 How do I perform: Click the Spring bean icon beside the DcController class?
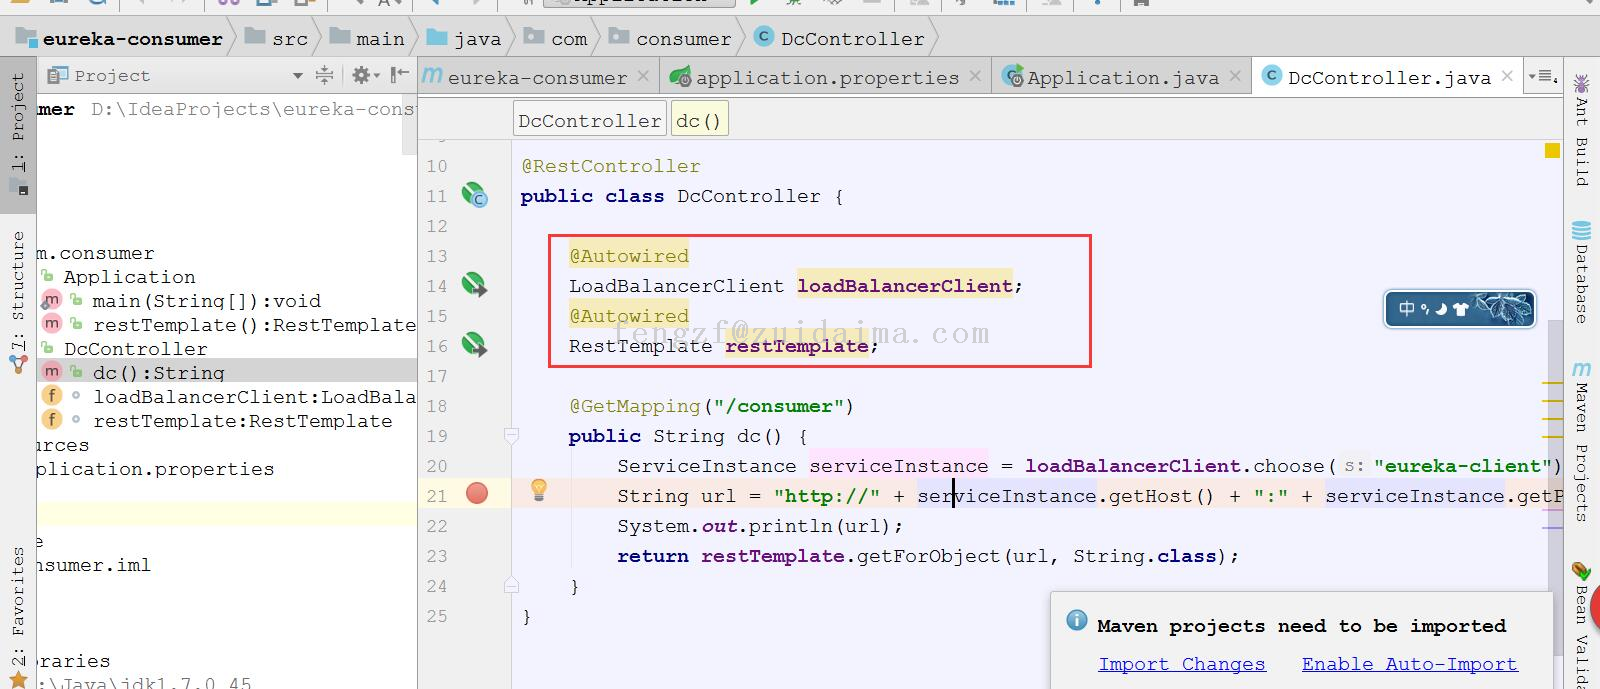coord(473,195)
